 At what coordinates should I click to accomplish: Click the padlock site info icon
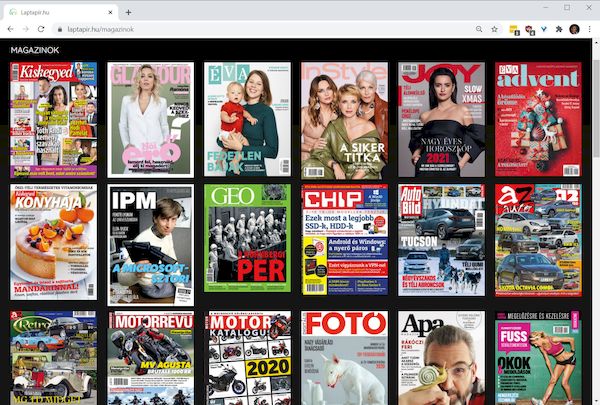coord(60,29)
